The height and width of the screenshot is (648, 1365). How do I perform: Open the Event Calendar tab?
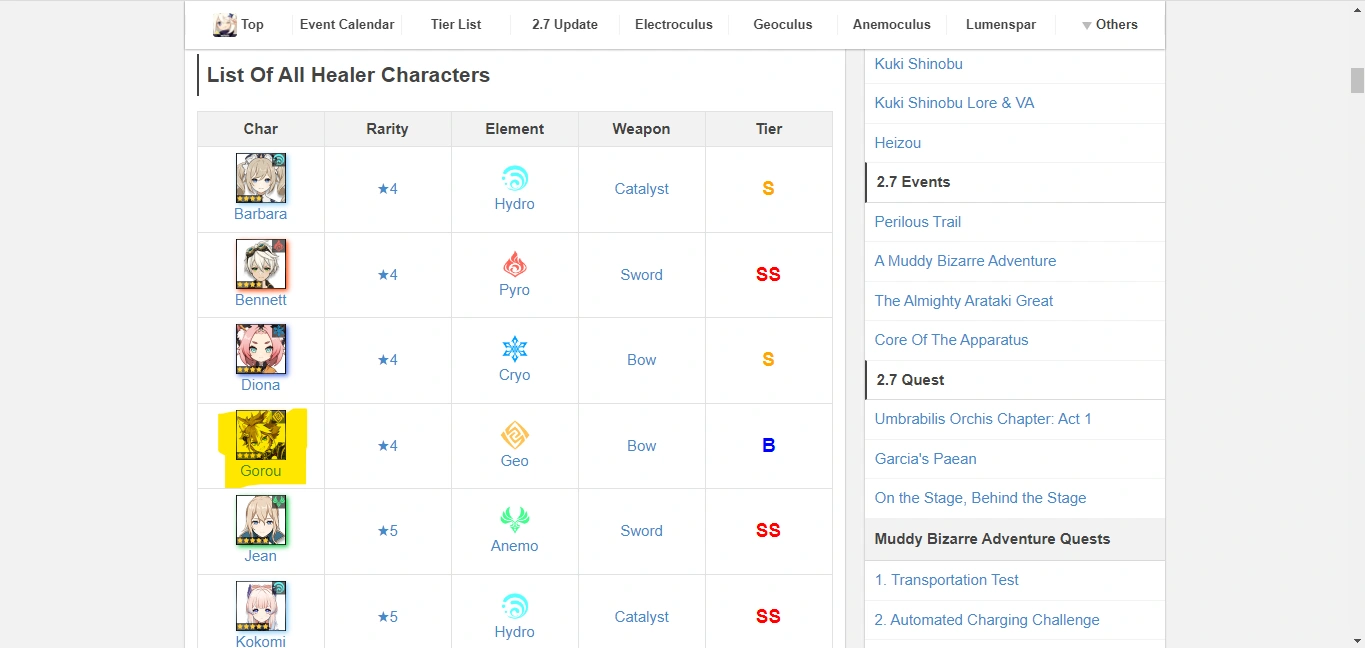347,25
